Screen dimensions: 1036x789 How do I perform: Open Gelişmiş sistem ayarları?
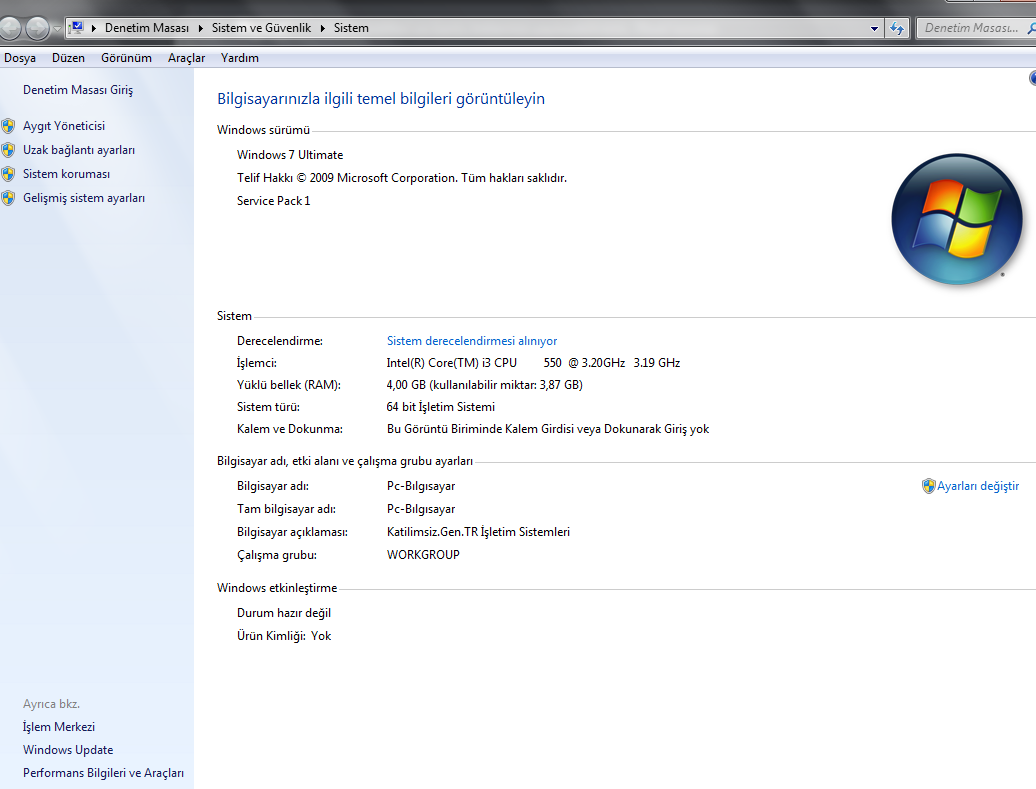coord(84,198)
